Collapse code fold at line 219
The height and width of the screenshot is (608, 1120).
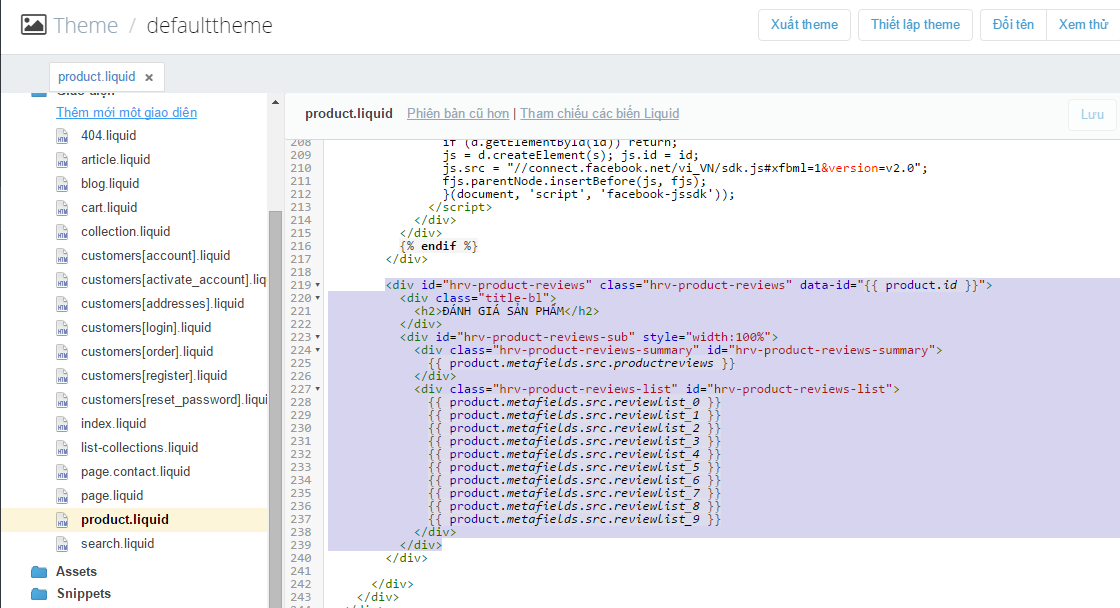(318, 285)
